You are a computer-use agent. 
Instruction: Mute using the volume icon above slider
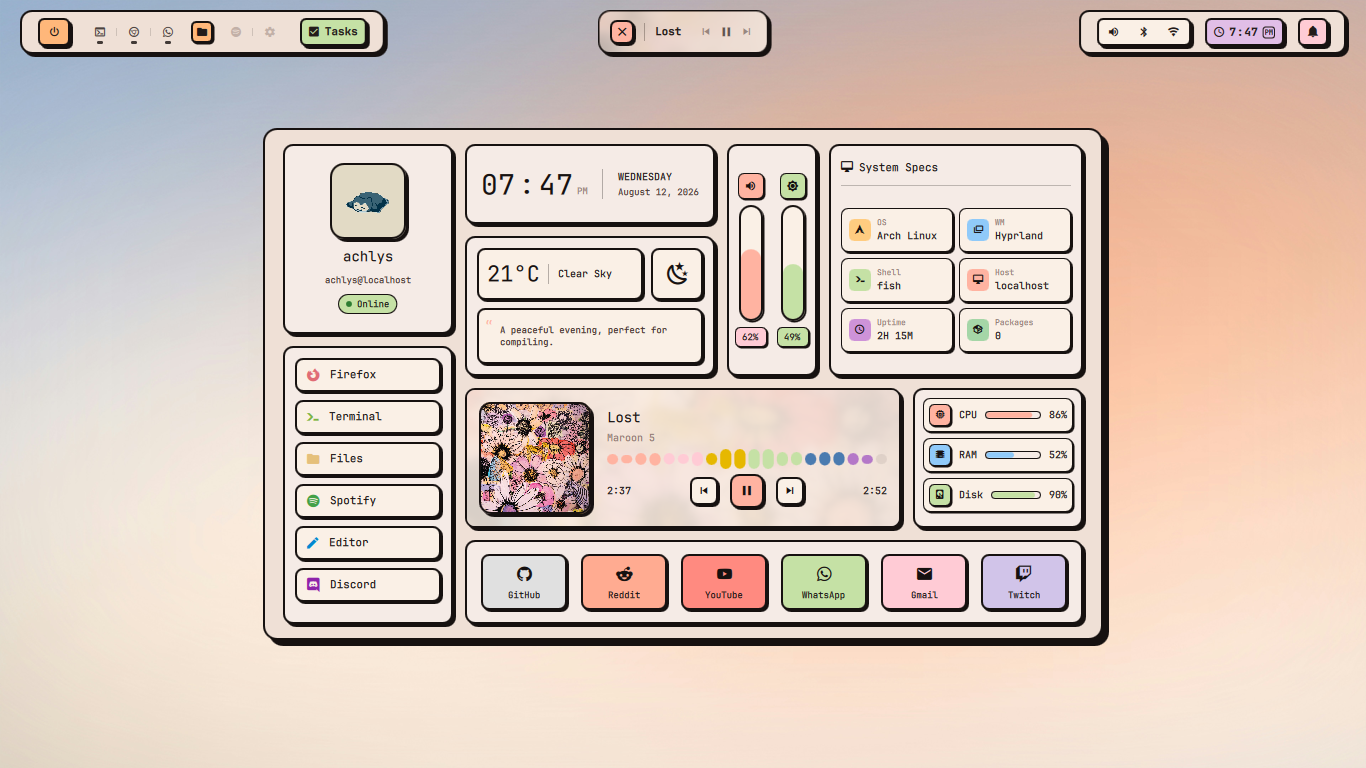[751, 186]
